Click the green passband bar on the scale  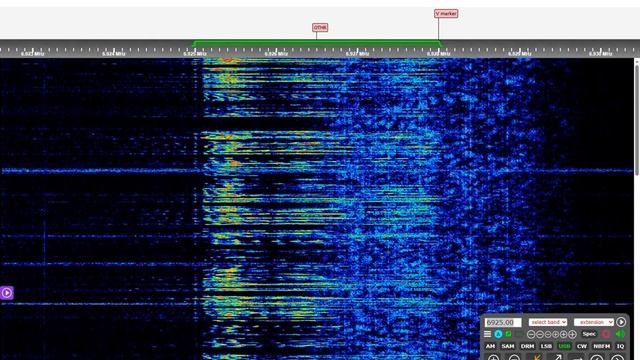317,42
